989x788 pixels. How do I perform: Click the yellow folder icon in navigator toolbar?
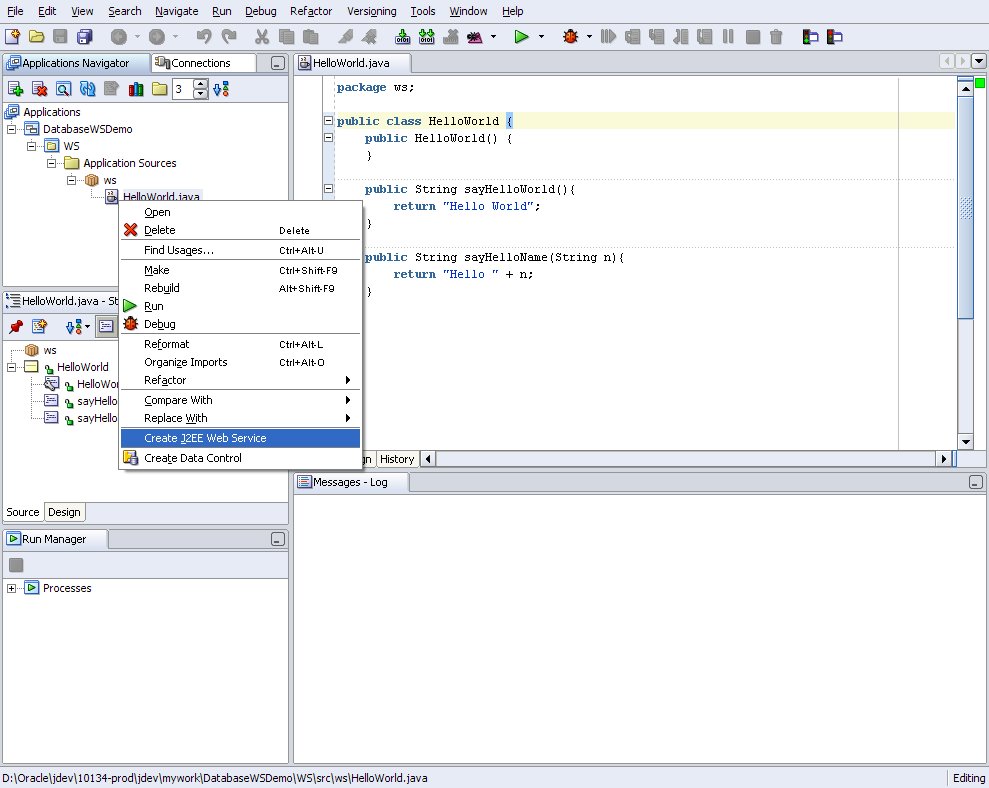tap(160, 89)
